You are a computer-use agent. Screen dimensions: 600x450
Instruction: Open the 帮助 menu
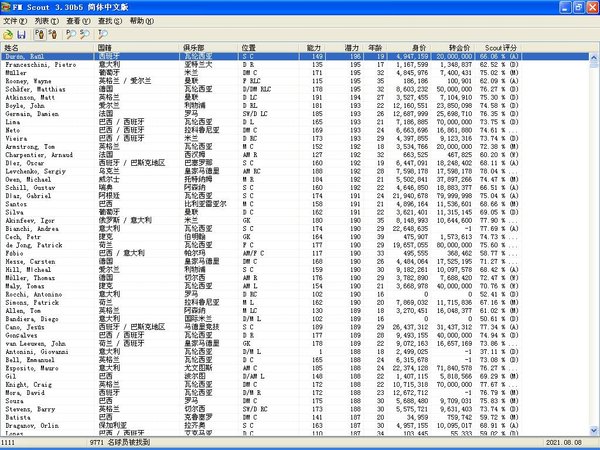click(x=142, y=21)
